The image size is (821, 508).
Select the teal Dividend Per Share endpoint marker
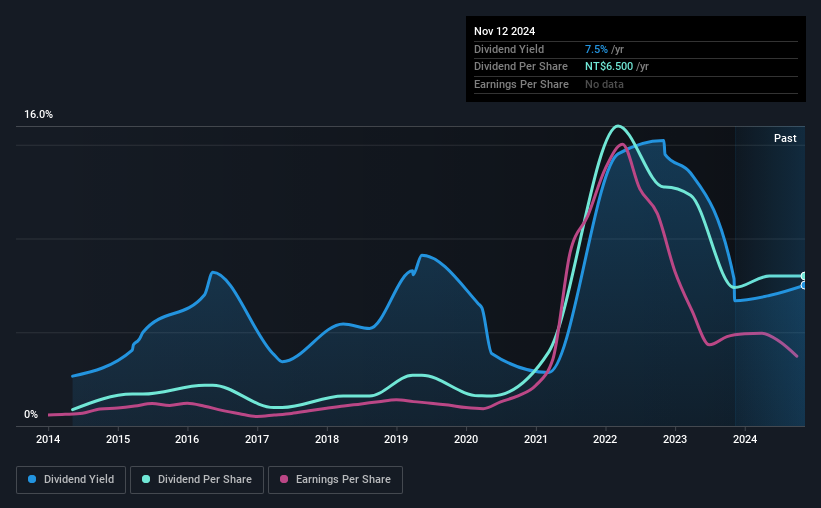click(804, 276)
